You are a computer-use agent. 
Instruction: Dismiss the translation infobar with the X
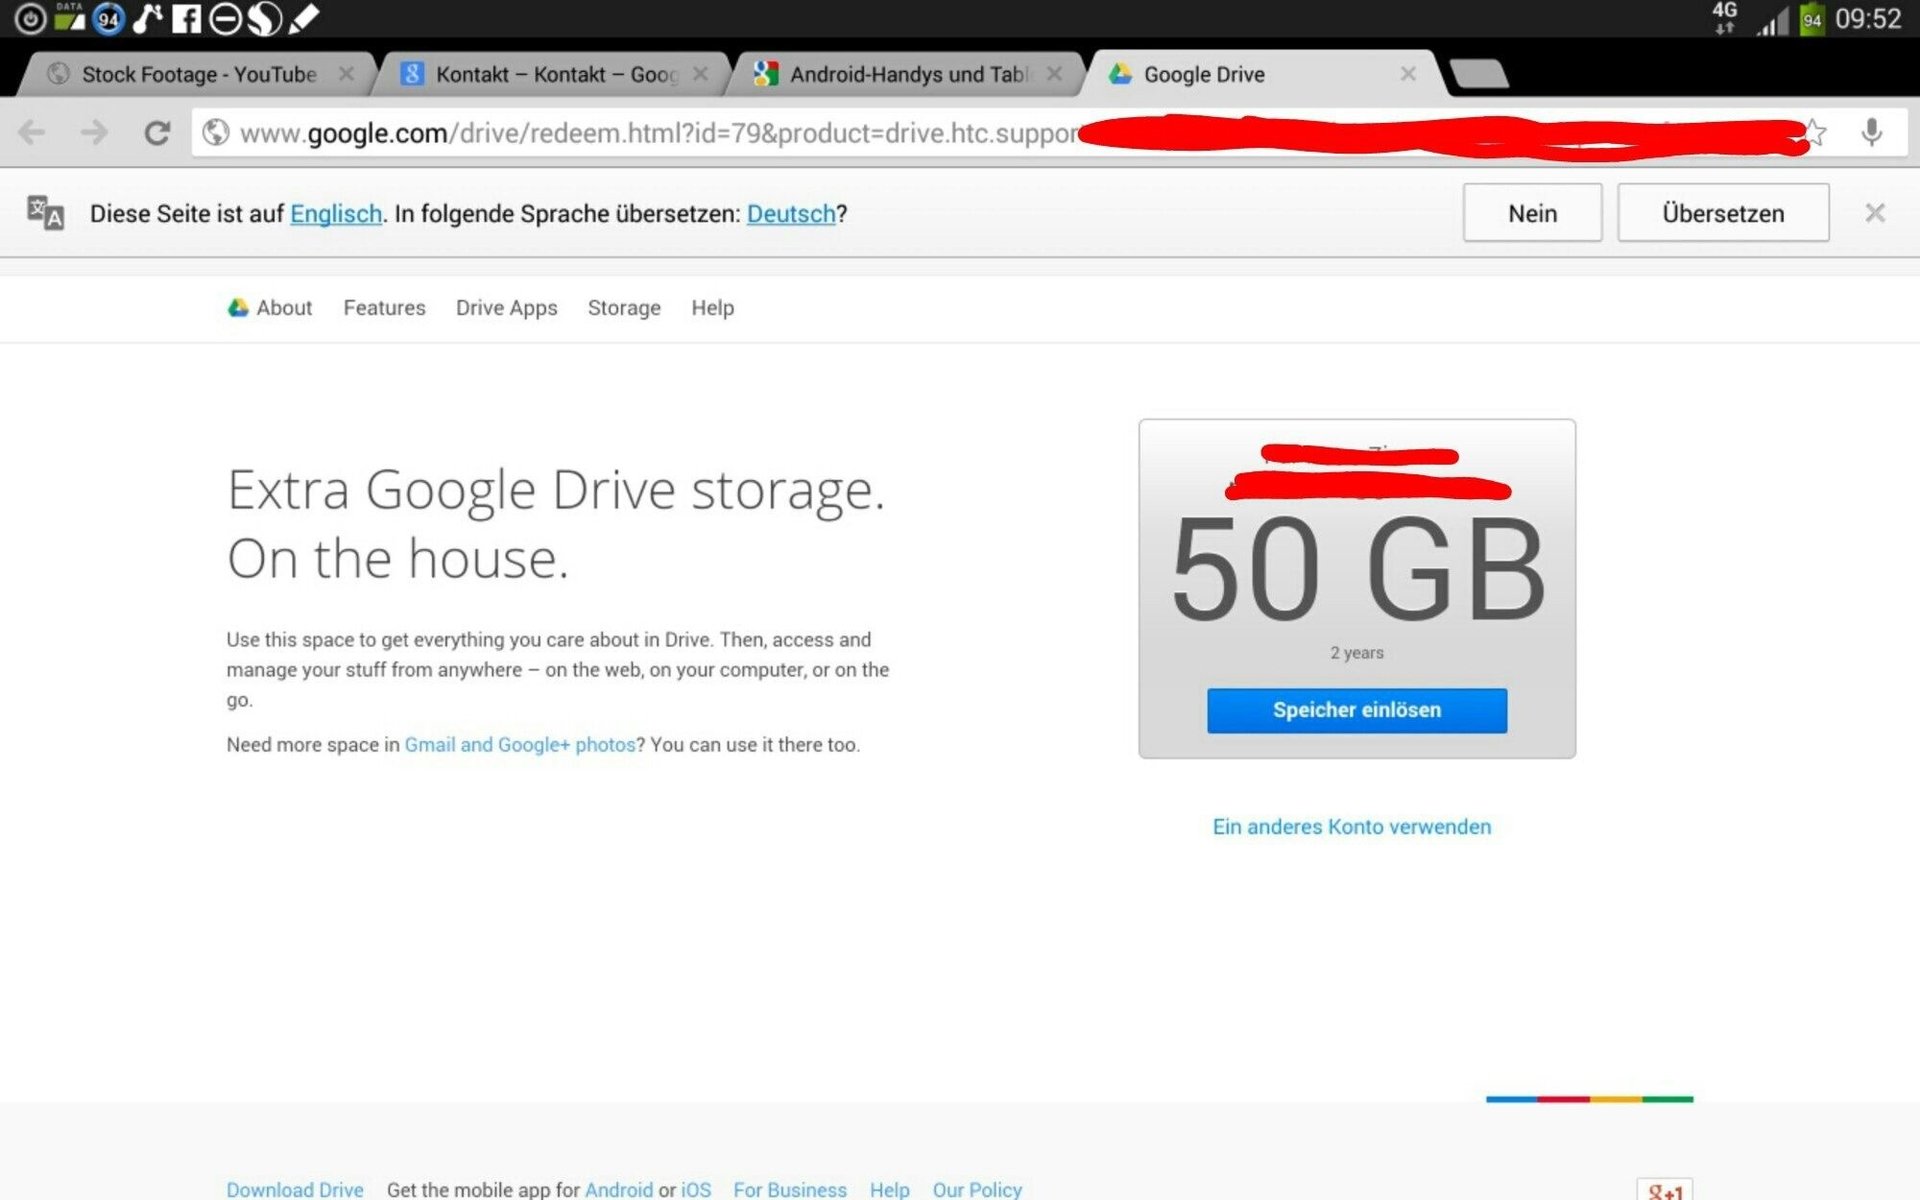pos(1875,213)
